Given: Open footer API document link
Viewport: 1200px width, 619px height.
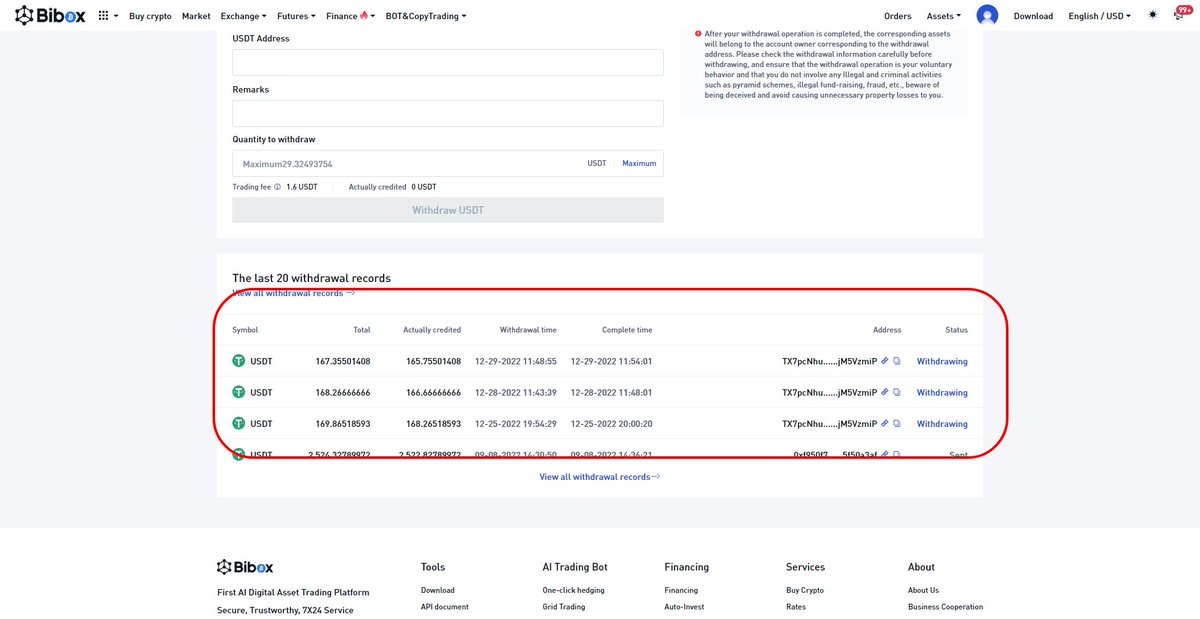Looking at the screenshot, I should pyautogui.click(x=445, y=607).
